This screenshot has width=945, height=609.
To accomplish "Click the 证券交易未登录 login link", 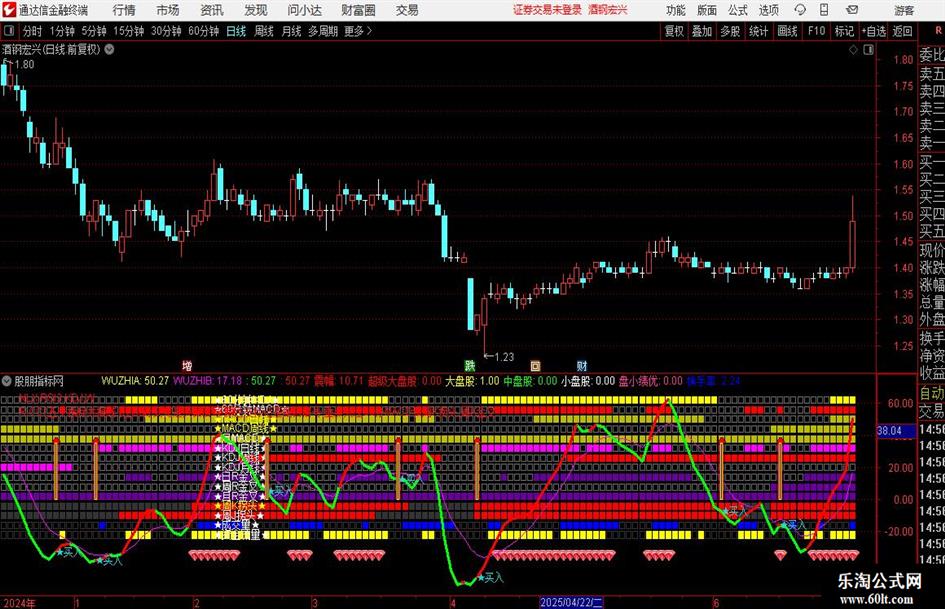I will pyautogui.click(x=547, y=10).
